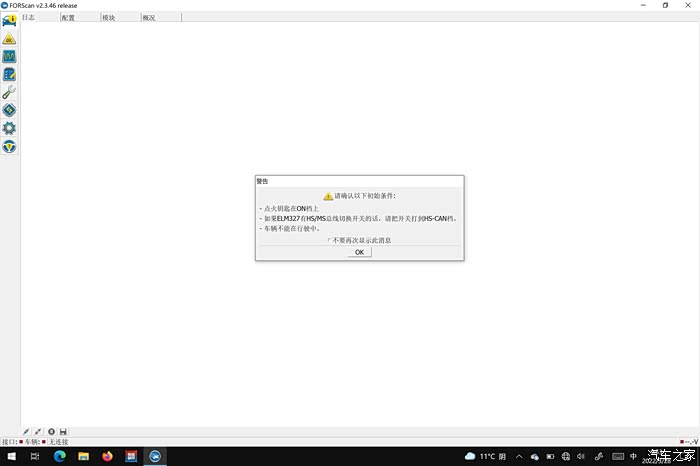Open the diagnostic trouble codes section
Screen dimensions: 700x466
(9, 39)
